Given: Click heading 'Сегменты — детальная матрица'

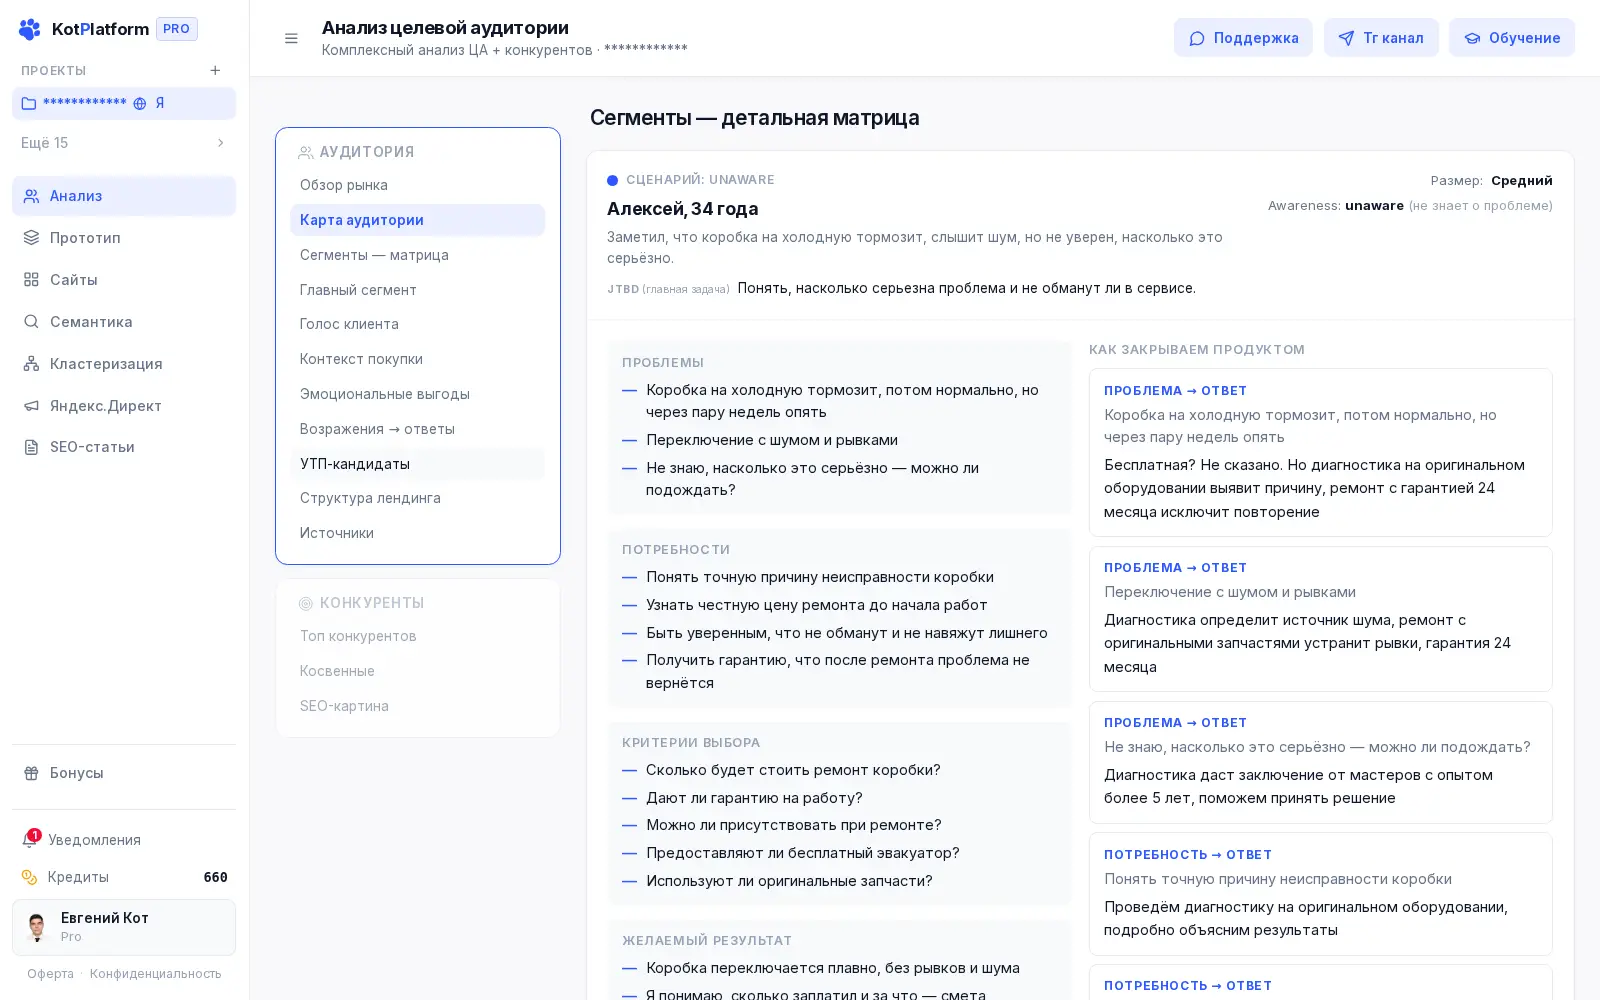Looking at the screenshot, I should coord(754,117).
